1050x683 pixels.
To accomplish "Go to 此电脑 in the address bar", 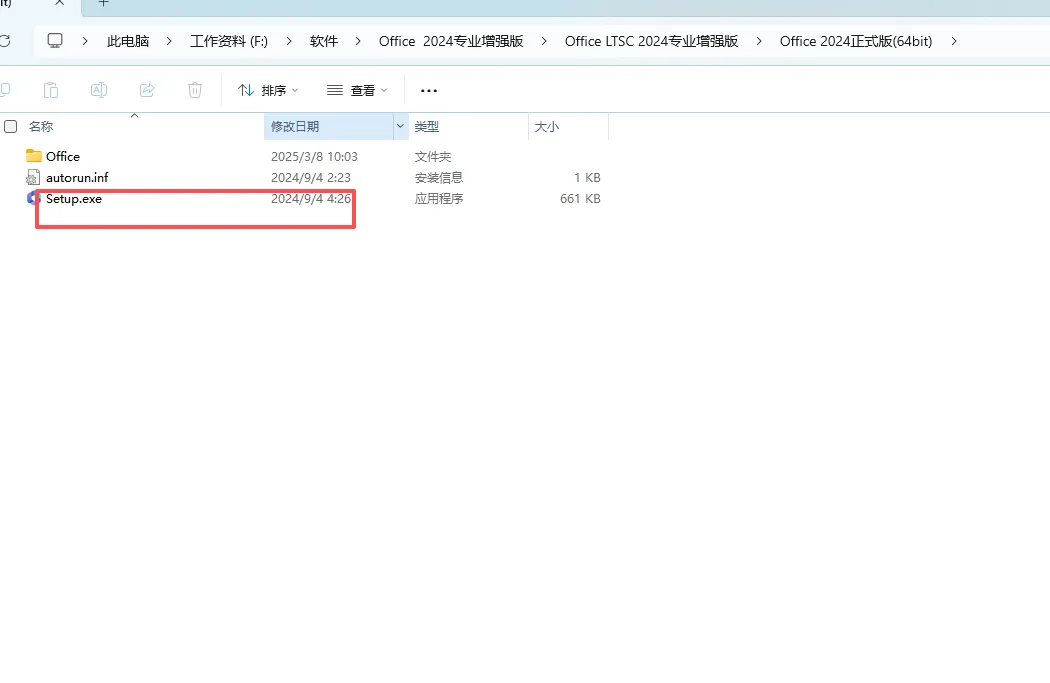I will [x=128, y=42].
